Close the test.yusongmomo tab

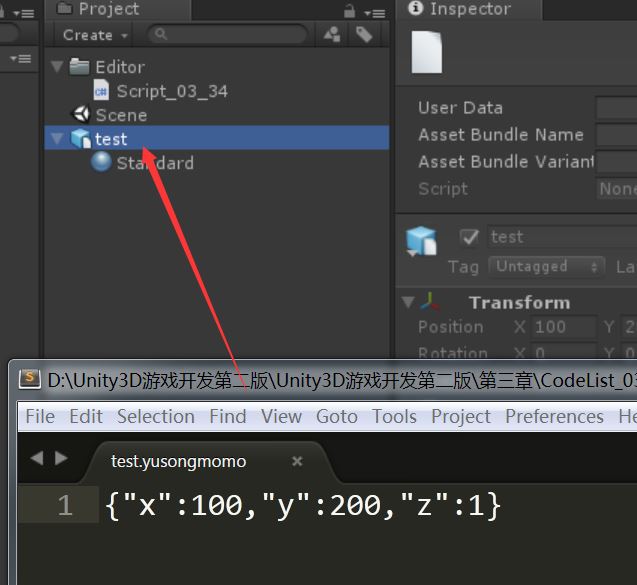297,461
